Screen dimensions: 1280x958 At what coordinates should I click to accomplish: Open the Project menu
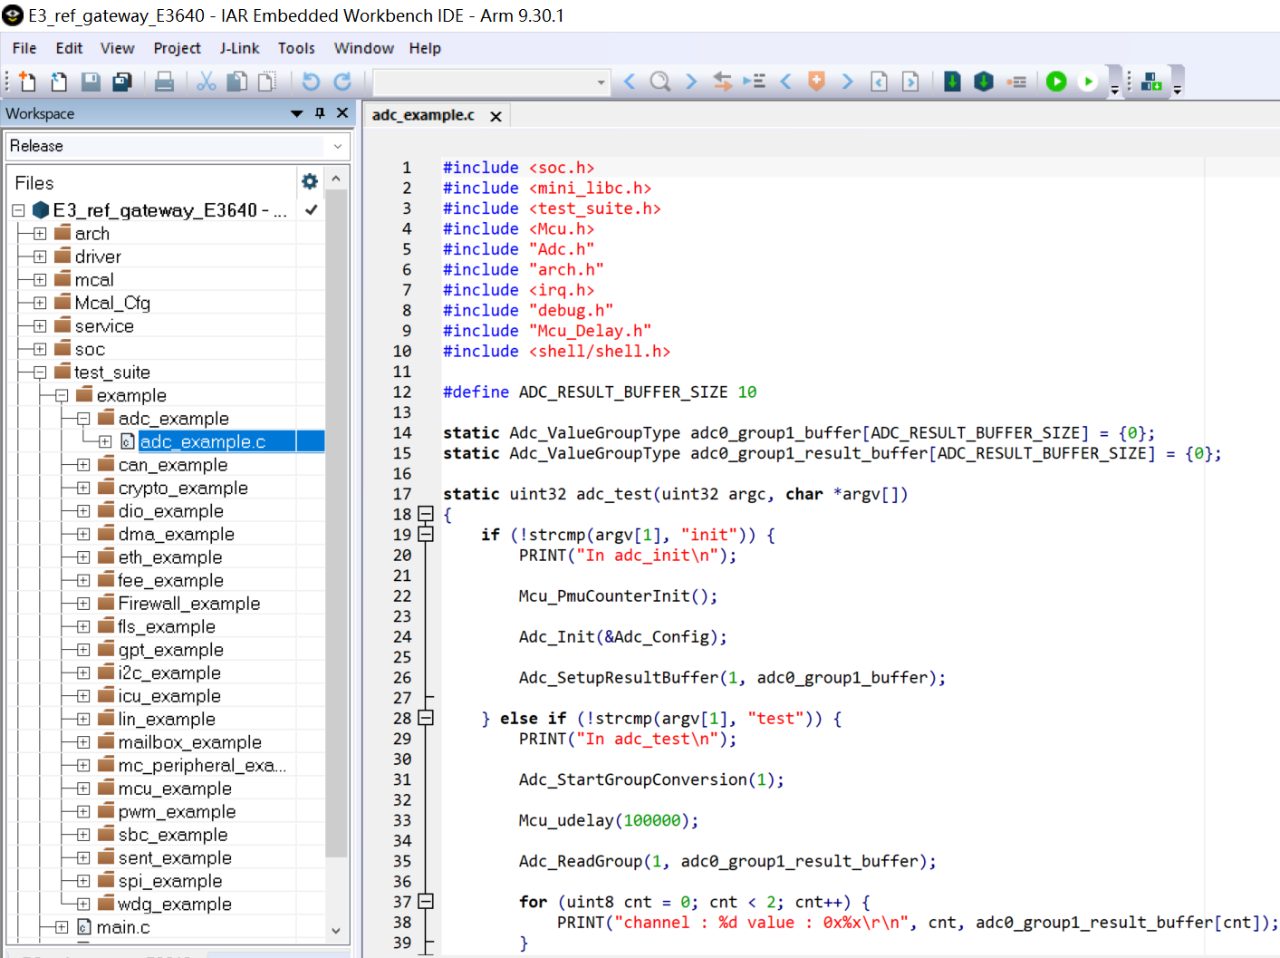[177, 48]
